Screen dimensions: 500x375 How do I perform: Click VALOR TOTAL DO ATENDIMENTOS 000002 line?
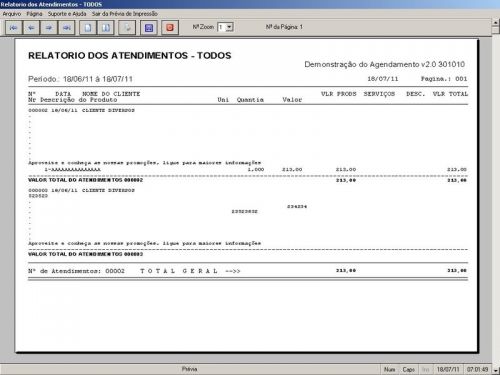pos(85,180)
